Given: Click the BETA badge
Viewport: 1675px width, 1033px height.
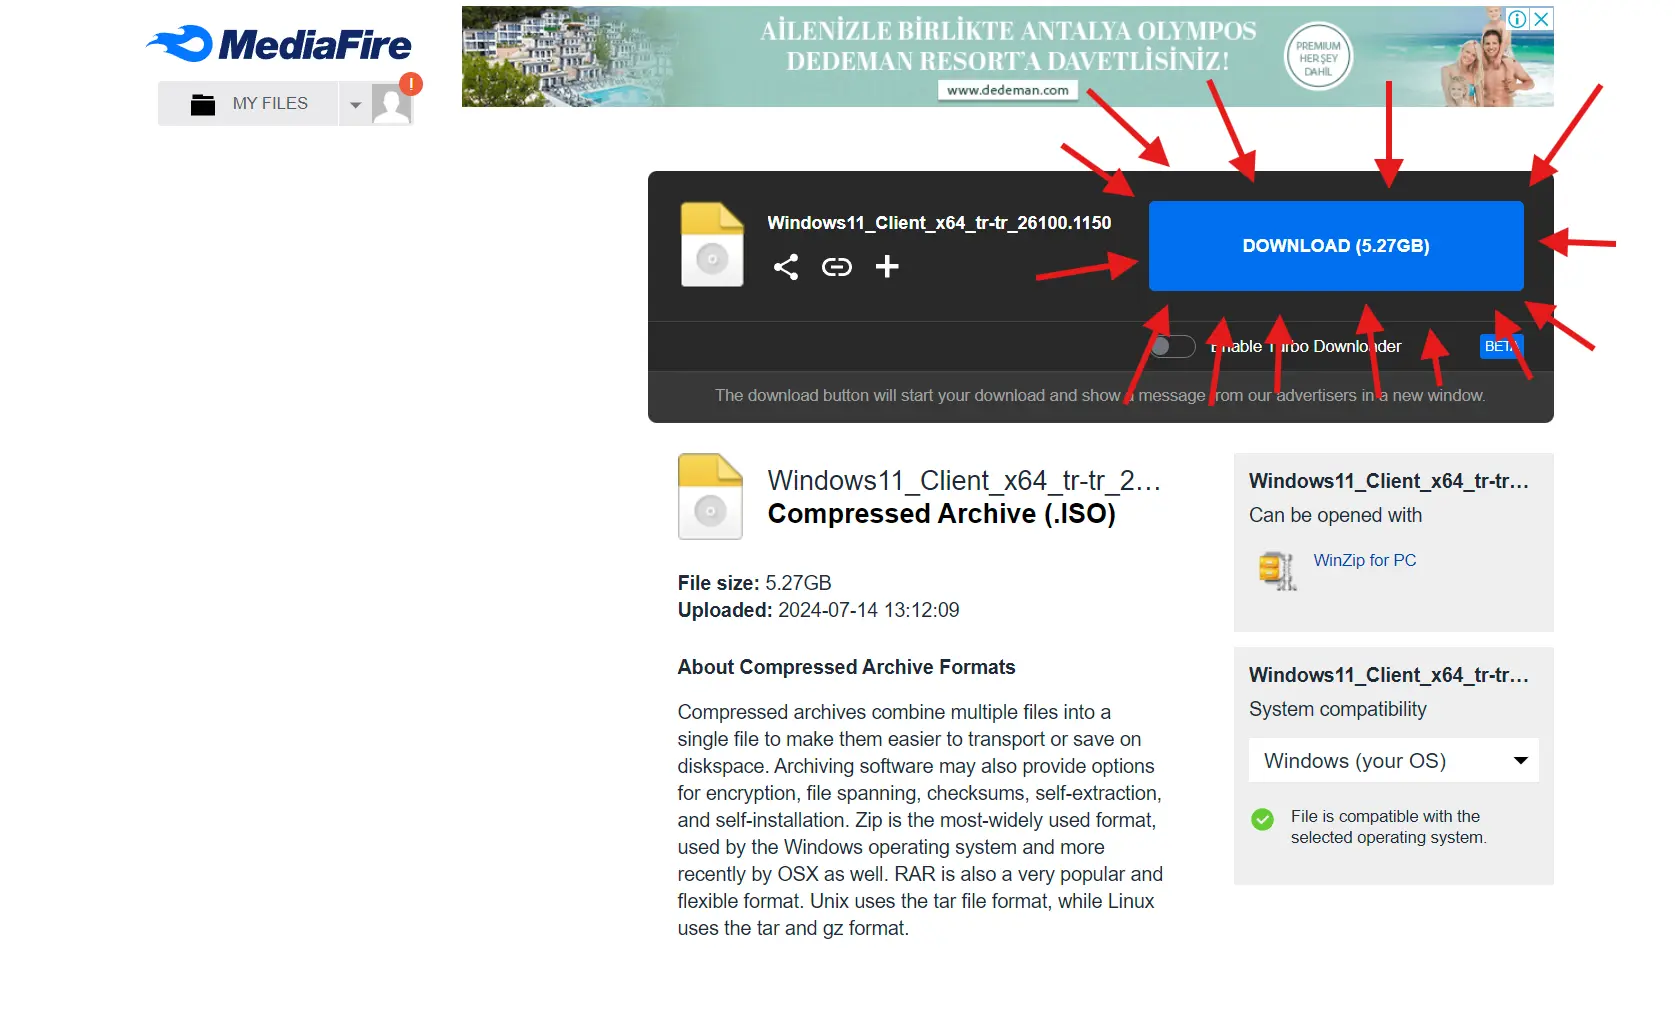Looking at the screenshot, I should click(1501, 346).
